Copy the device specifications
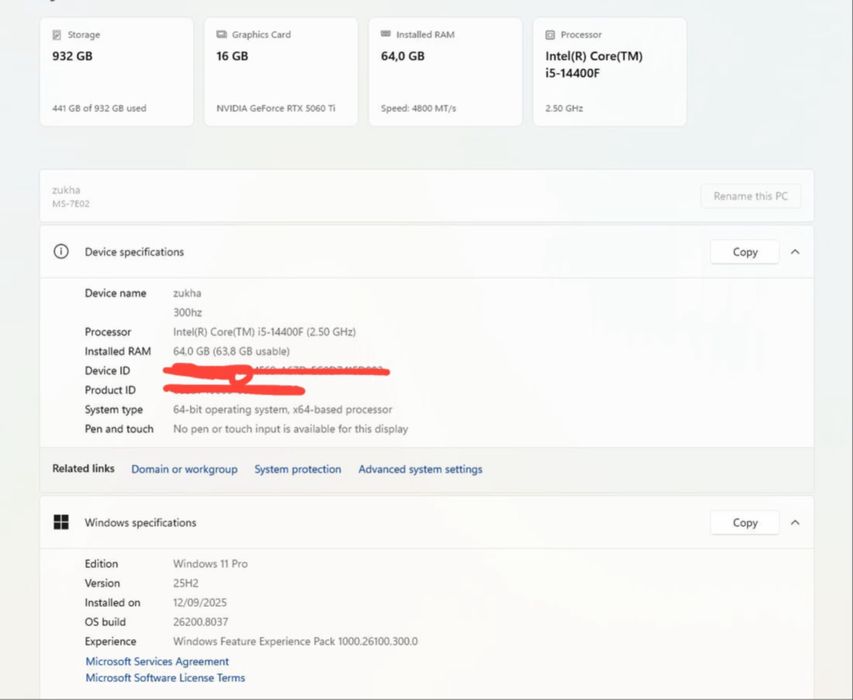853x700 pixels. pos(745,252)
